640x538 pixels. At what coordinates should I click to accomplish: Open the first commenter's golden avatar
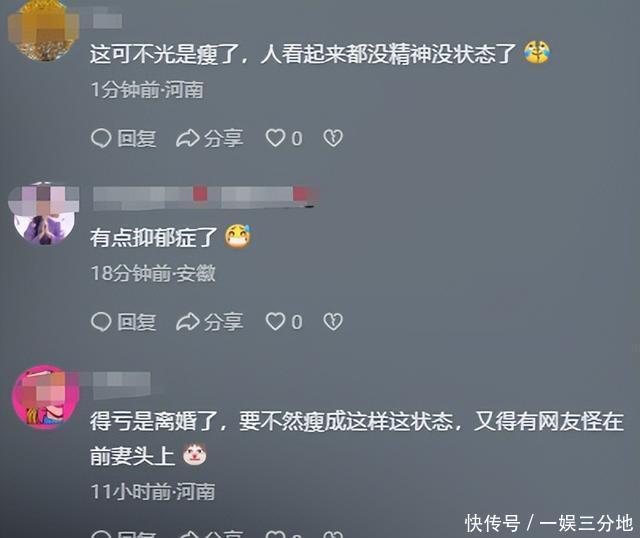43,31
